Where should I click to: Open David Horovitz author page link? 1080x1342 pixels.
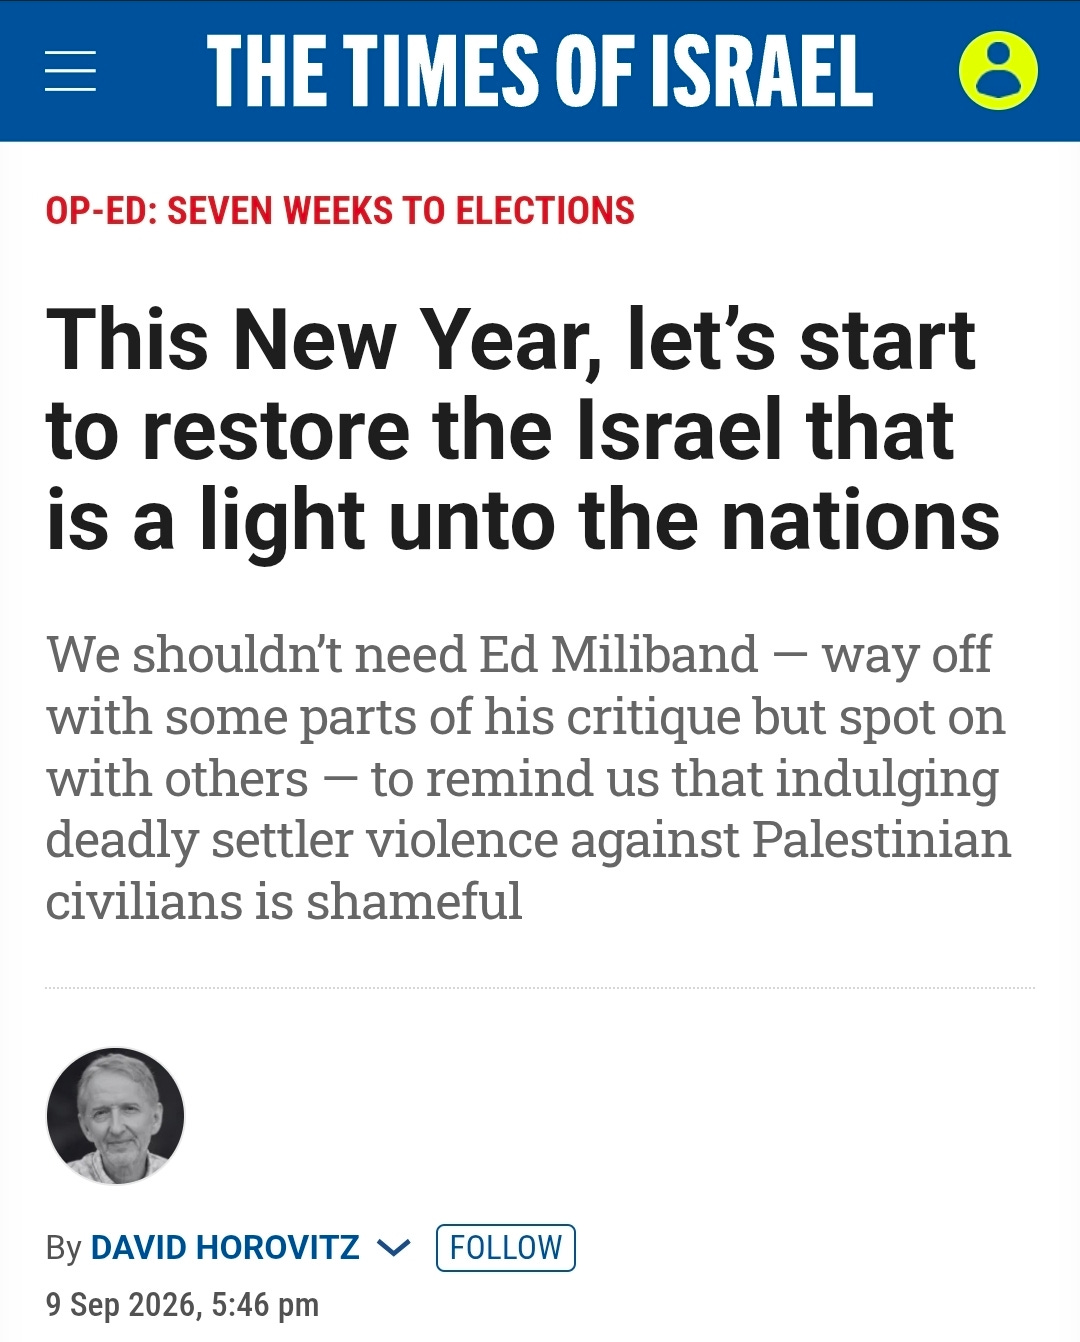[x=225, y=1247]
